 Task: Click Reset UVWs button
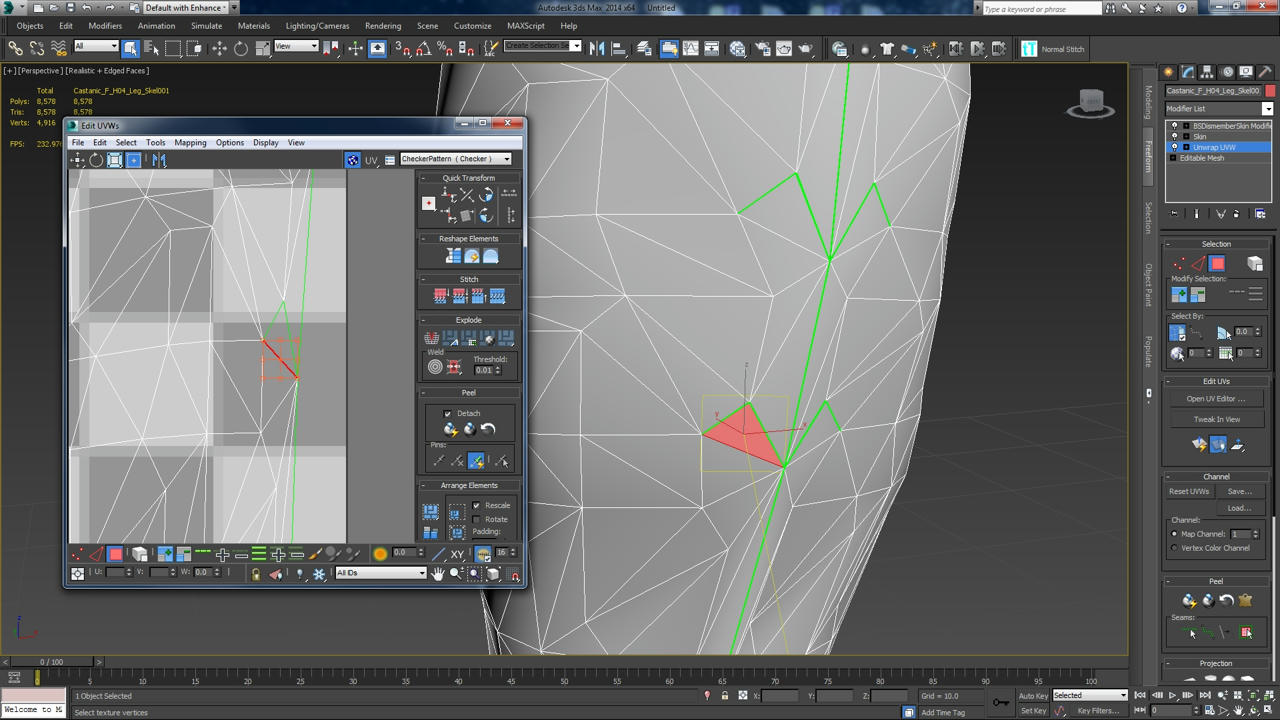[1189, 491]
